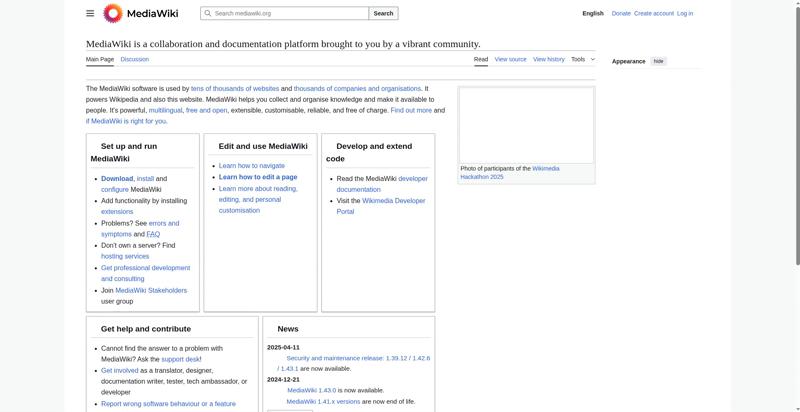
Task: Click the 'free and open' link
Action: point(207,110)
